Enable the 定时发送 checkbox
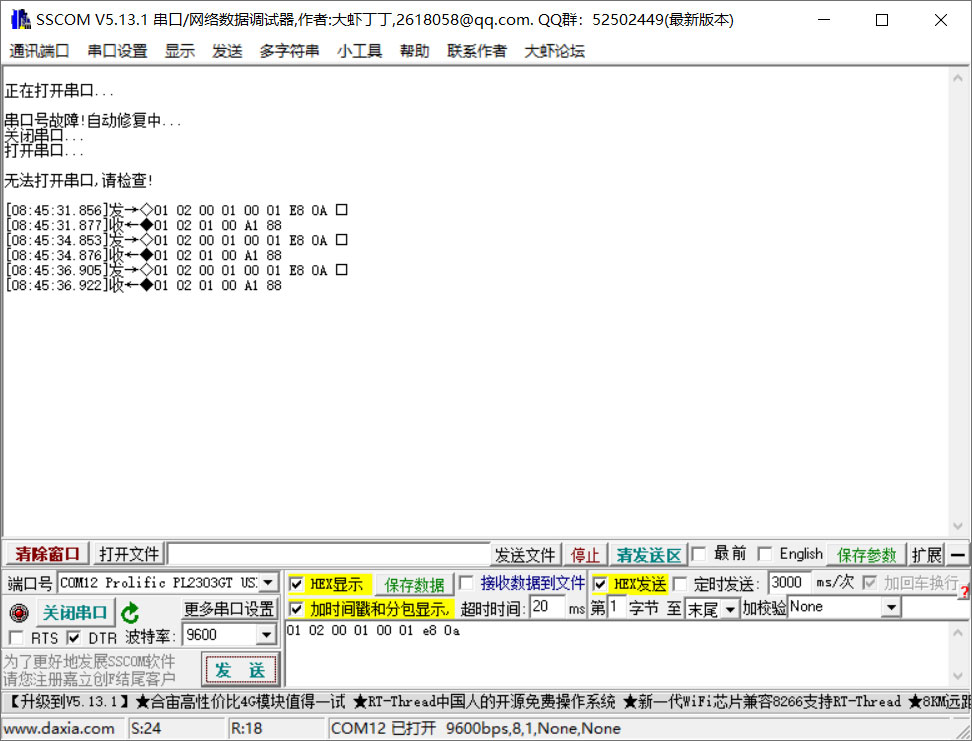Screen dimensions: 972x741 tap(679, 583)
